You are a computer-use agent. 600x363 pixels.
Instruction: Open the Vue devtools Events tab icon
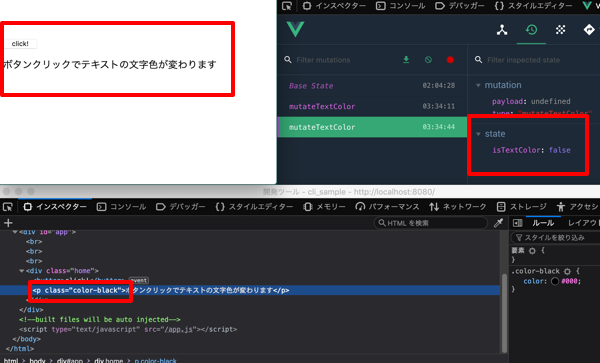(561, 29)
